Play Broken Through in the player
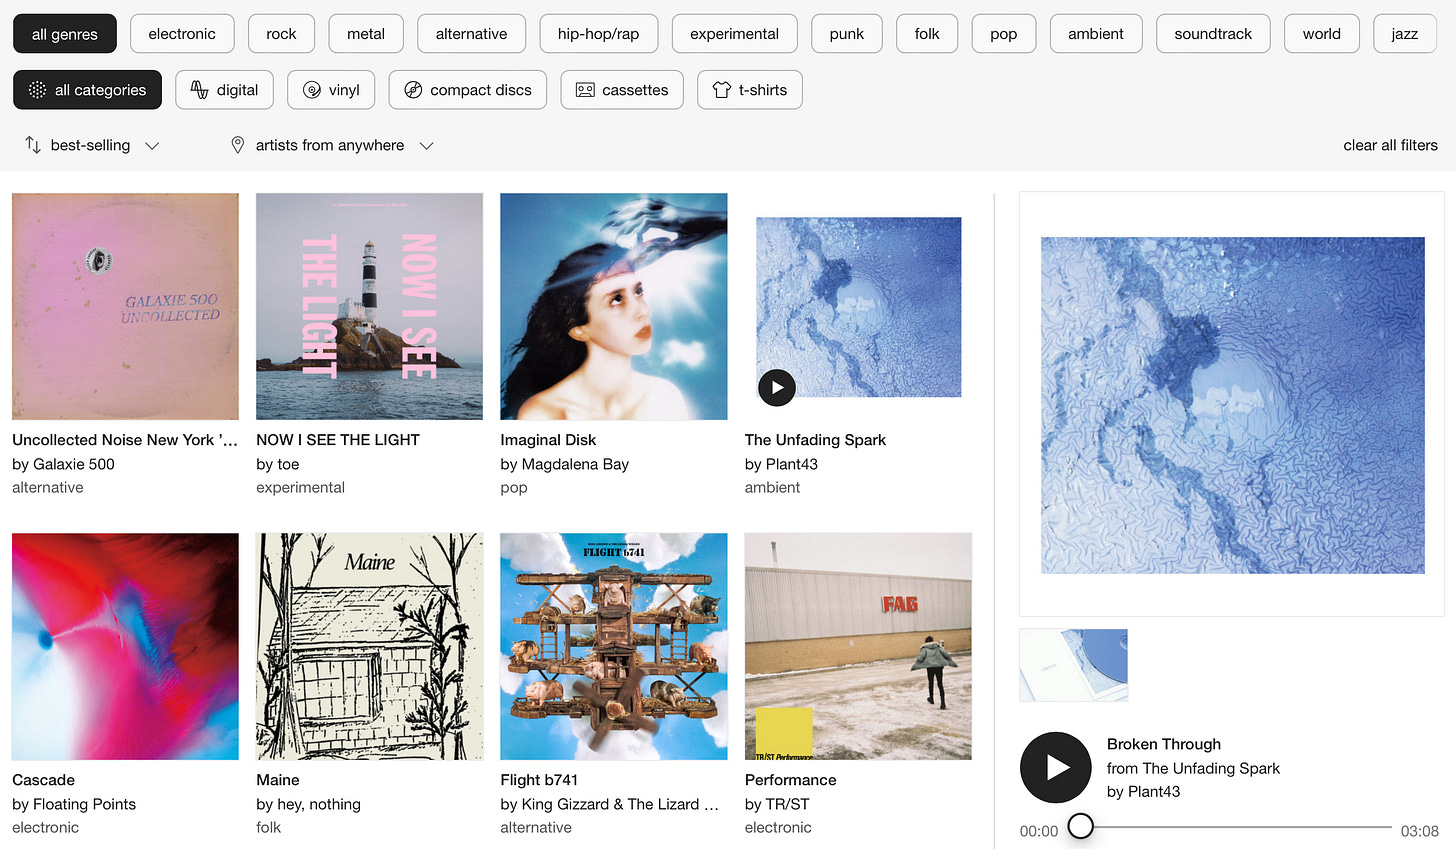Screen dimensions: 1456x849 tap(1056, 767)
